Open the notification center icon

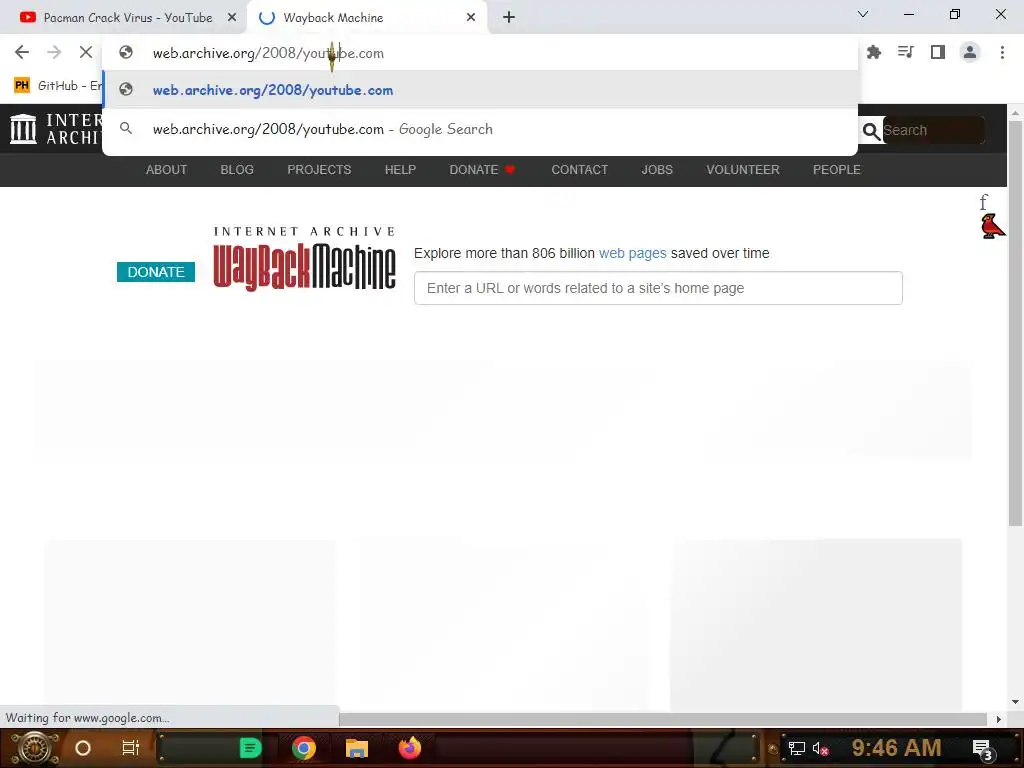(983, 749)
